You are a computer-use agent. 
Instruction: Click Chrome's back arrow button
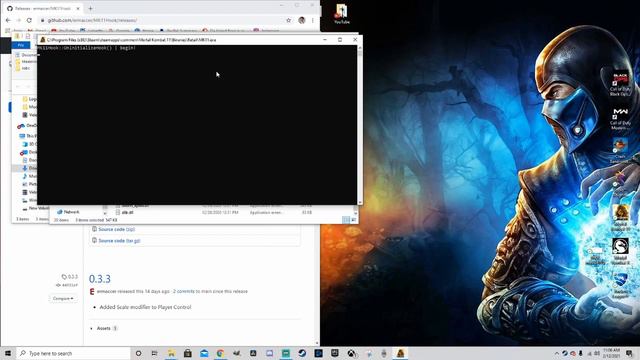[8, 20]
